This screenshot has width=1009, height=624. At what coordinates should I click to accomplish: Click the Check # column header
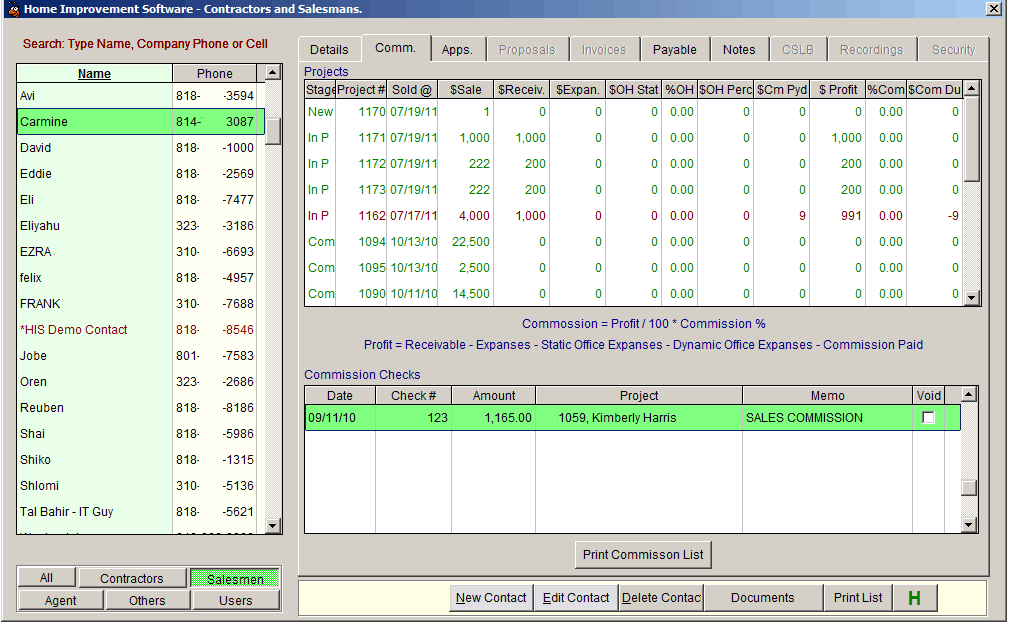(x=413, y=396)
